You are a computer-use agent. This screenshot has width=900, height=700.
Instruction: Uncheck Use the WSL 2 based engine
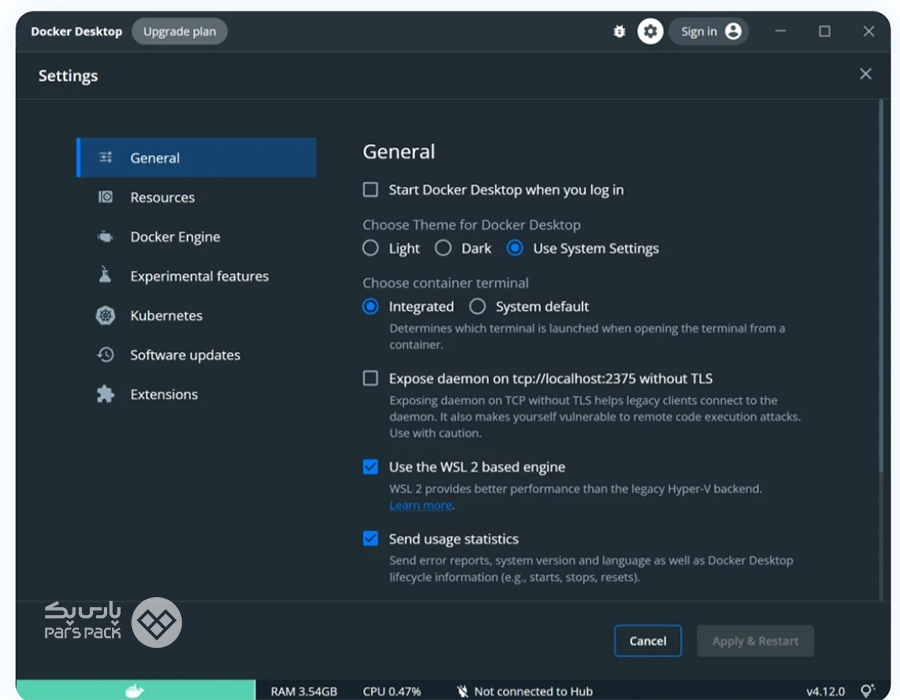(371, 467)
